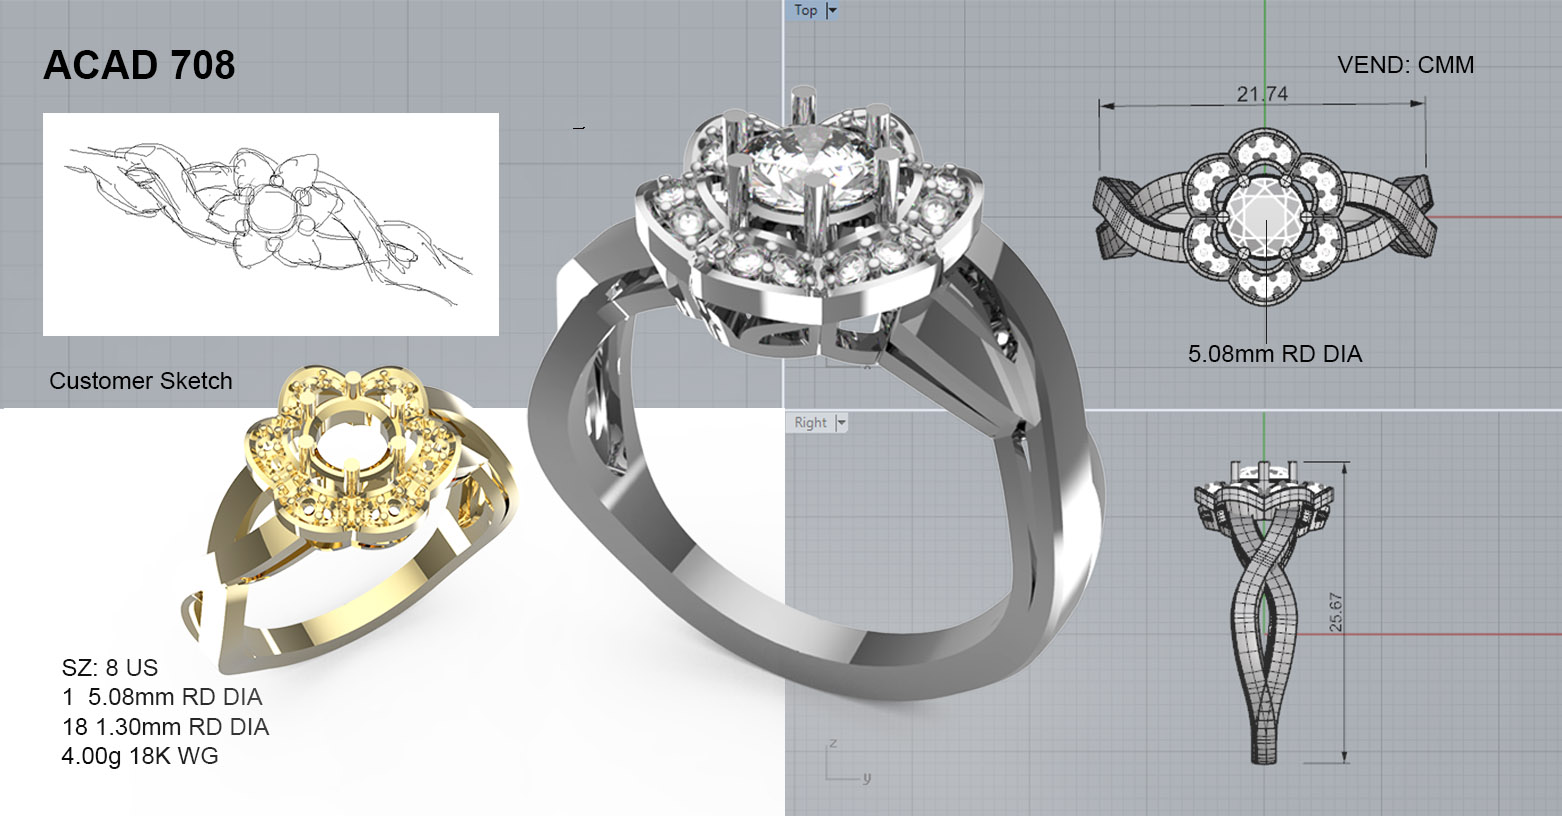This screenshot has width=1562, height=816.
Task: Click the 21.74 width dimension value
Action: coord(1262,94)
